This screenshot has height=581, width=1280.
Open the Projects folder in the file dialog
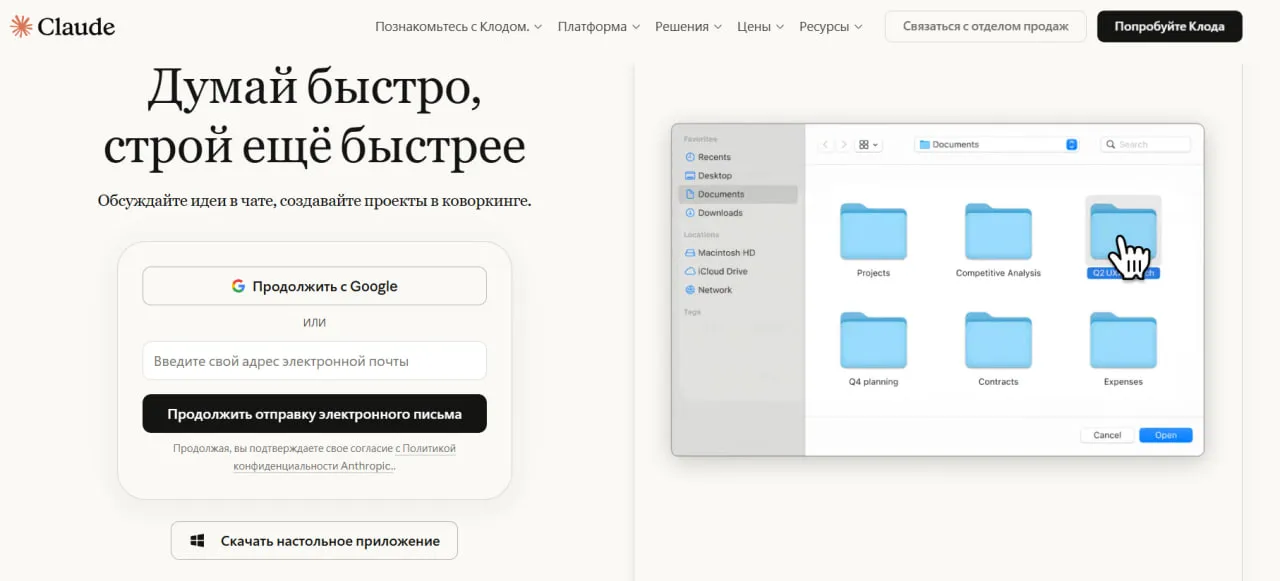[873, 240]
